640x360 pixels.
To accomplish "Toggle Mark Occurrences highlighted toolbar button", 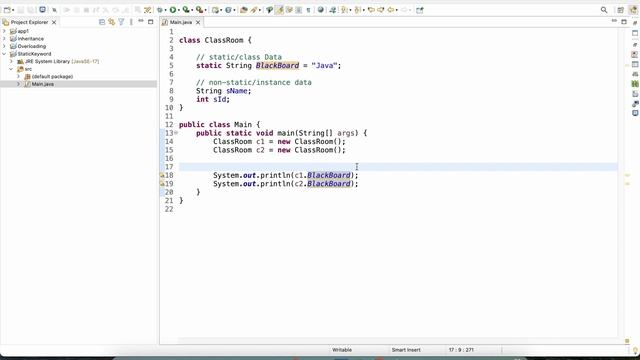I will [279, 10].
